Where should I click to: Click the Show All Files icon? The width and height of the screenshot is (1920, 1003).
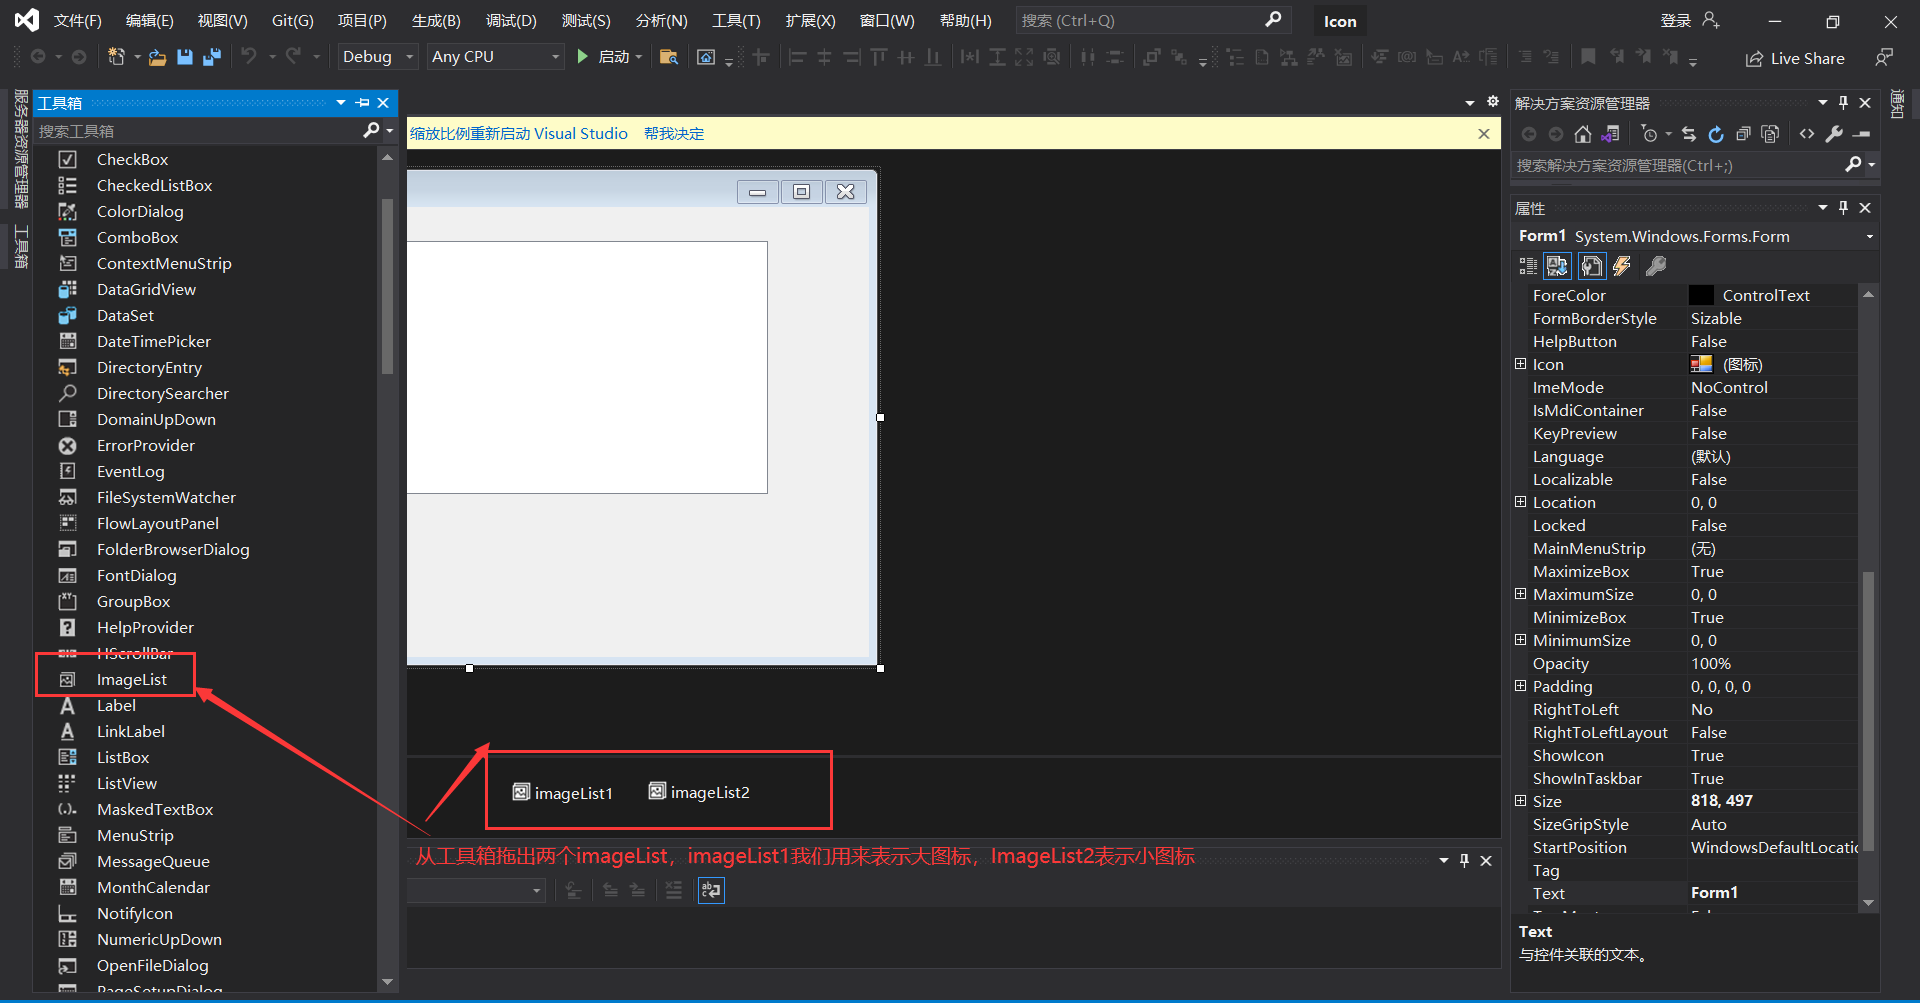pos(1770,134)
